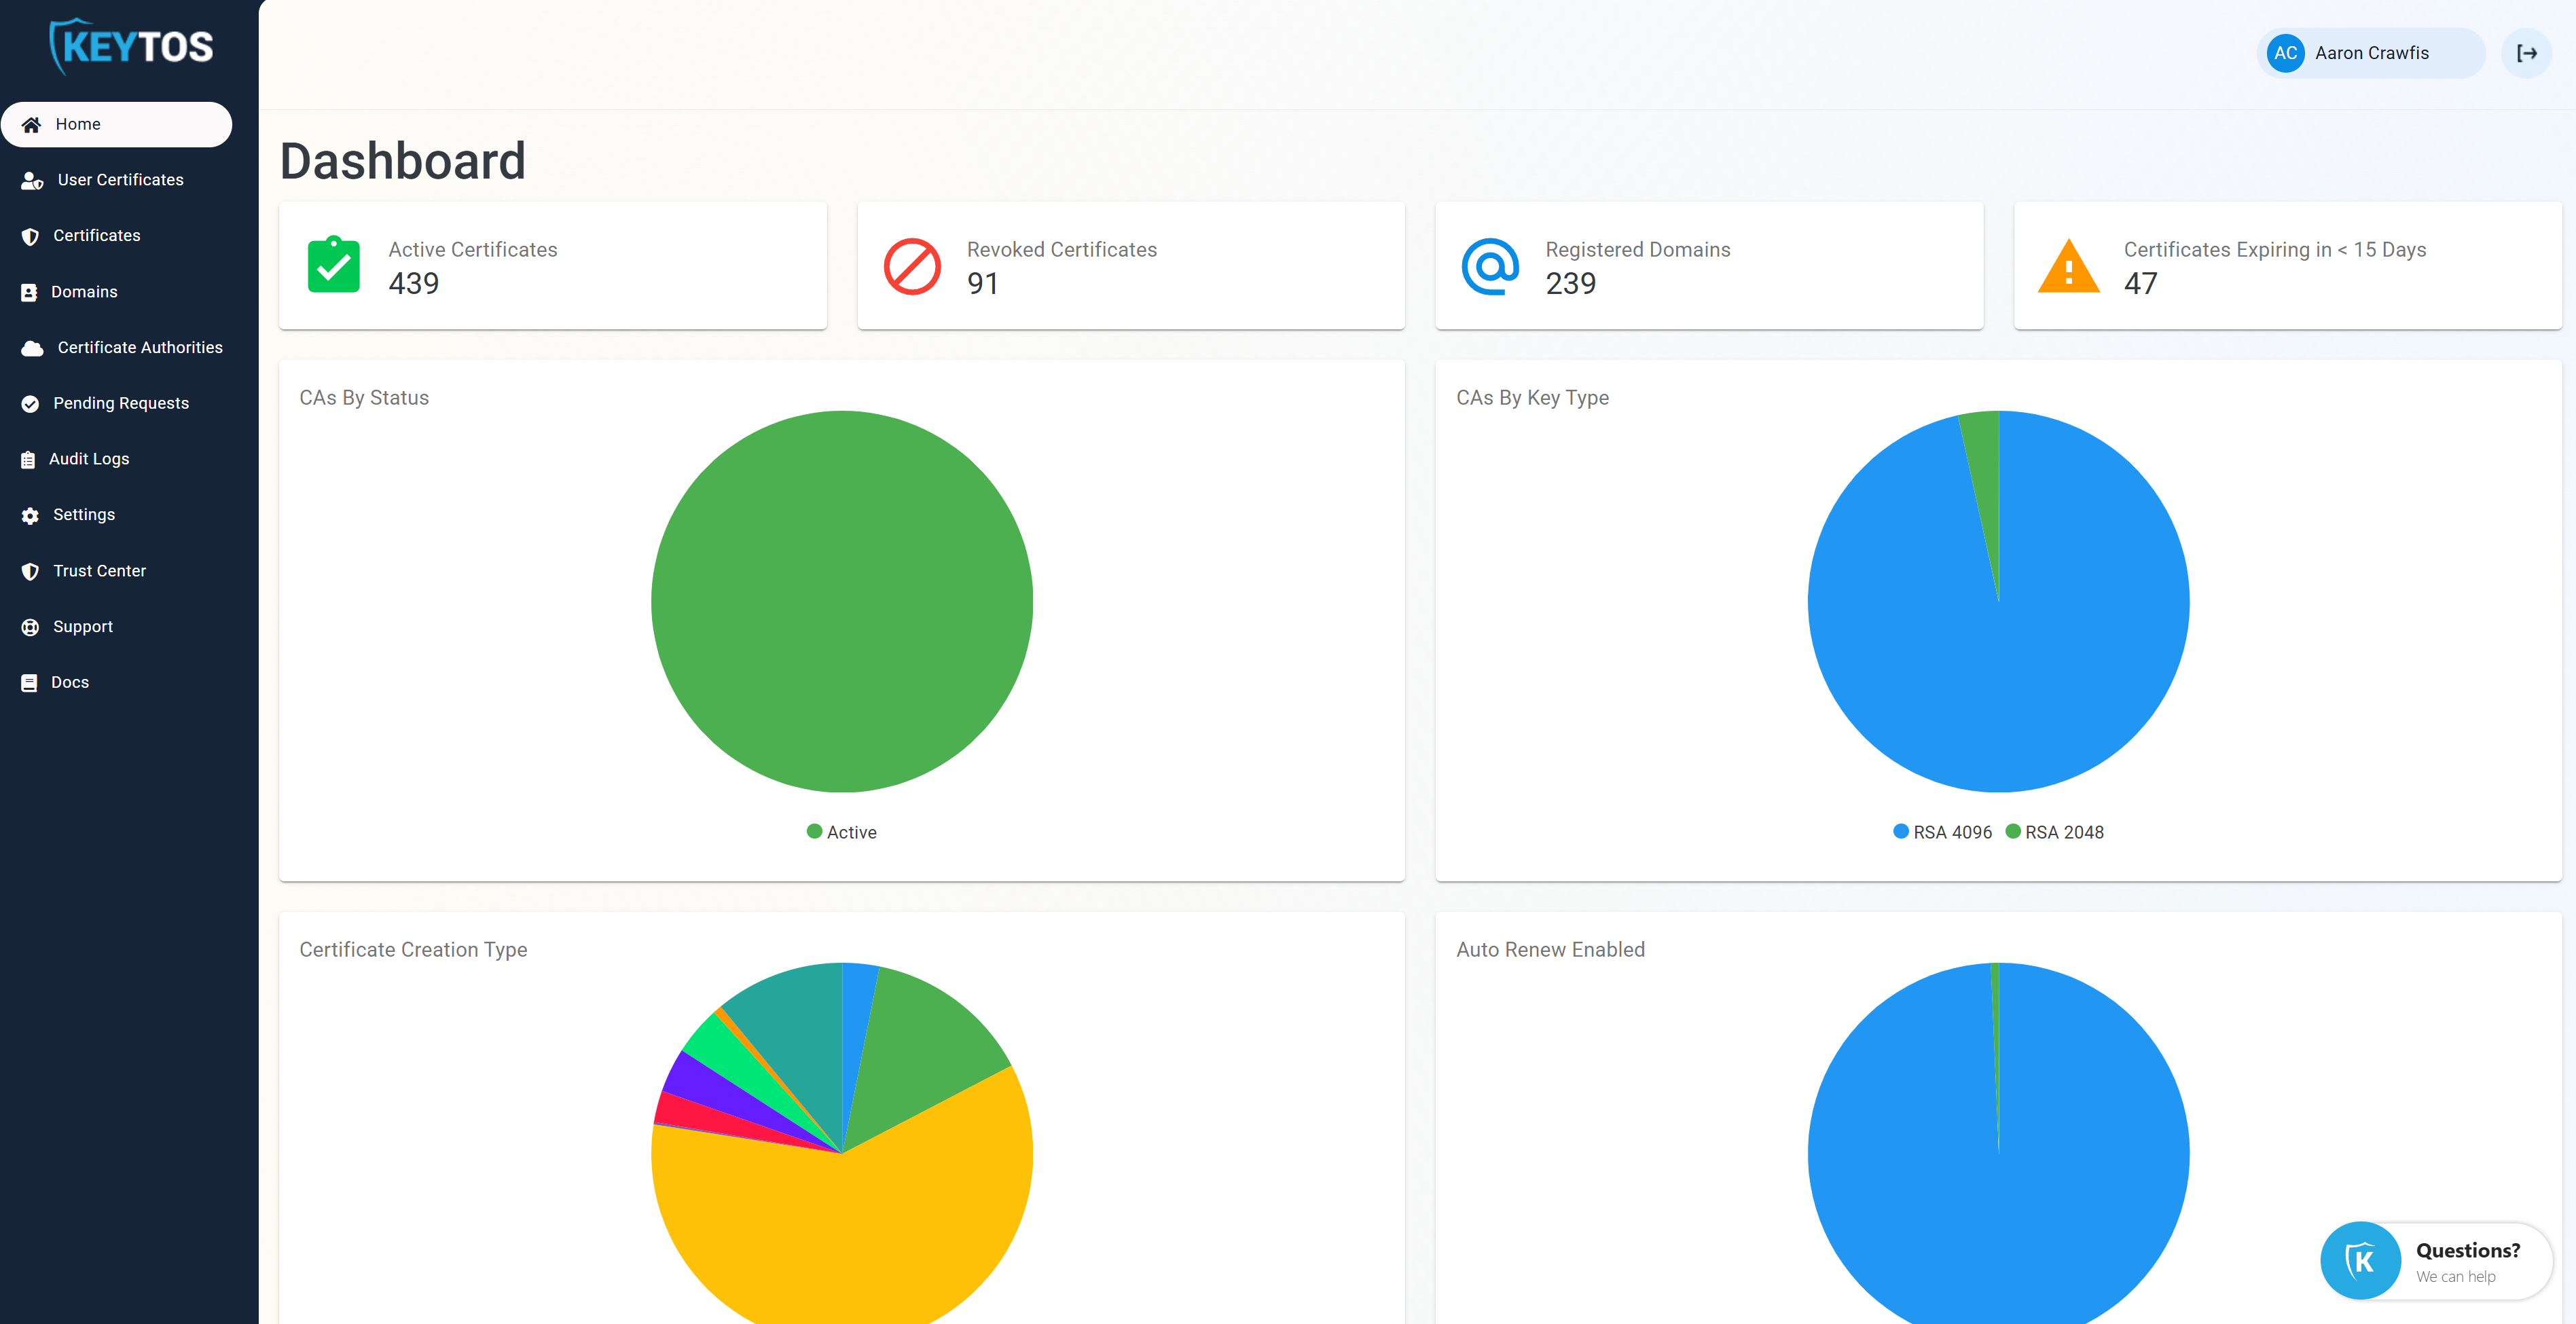Open the Docs link in sidebar
Screen dimensions: 2576x1324
pos(70,682)
